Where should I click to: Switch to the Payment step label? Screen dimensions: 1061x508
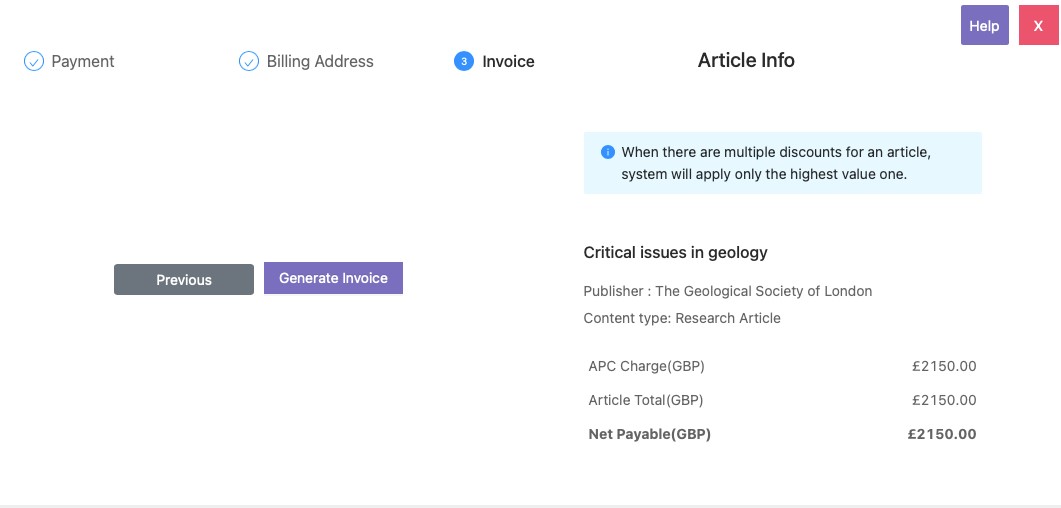click(x=83, y=62)
